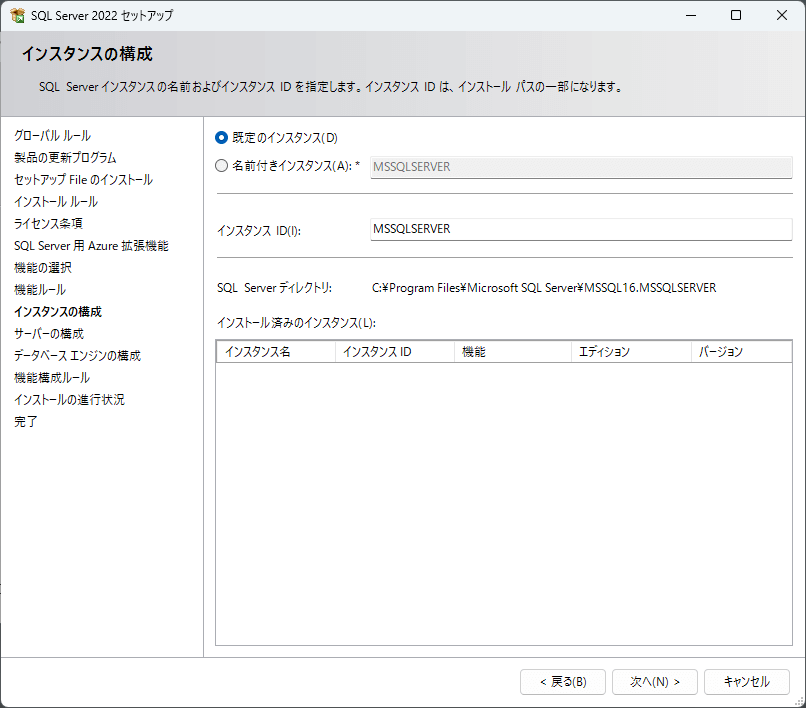Screen dimensions: 806x708
Task: Select インストールの進行状況 in the step list
Action: click(69, 400)
